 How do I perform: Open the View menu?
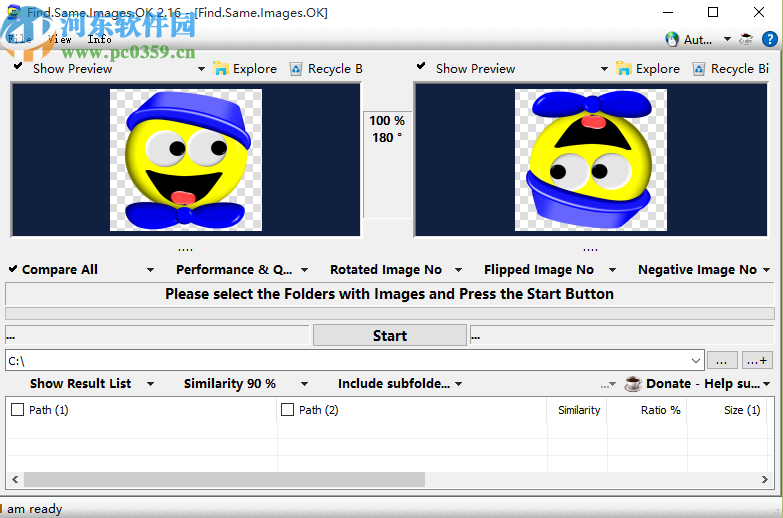(x=60, y=39)
